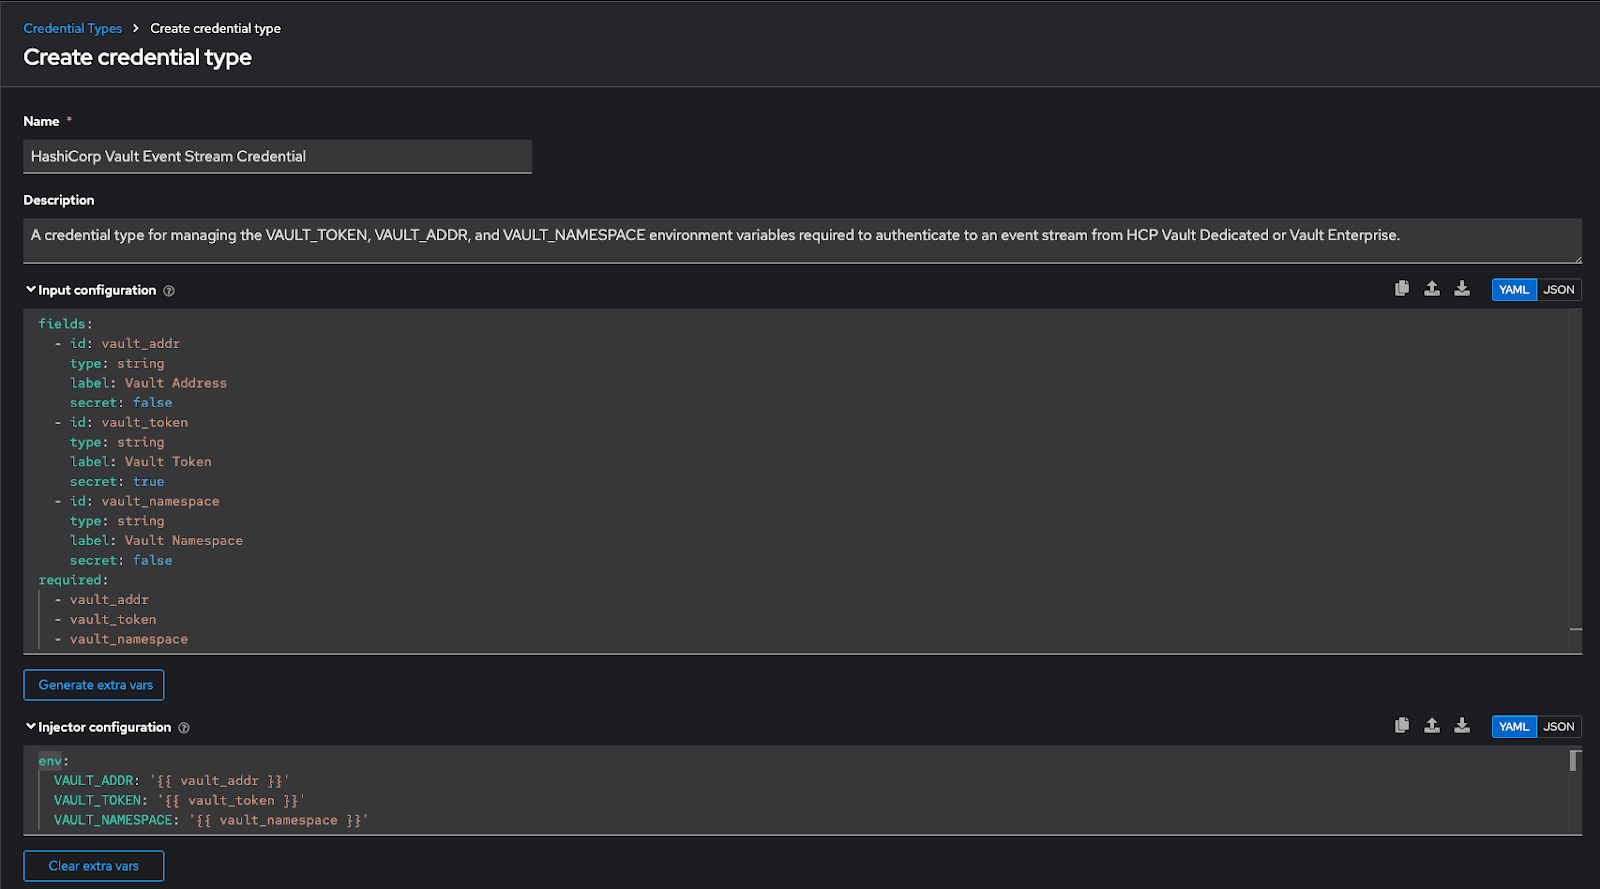
Task: Open help for Injector configuration
Action: (x=184, y=728)
